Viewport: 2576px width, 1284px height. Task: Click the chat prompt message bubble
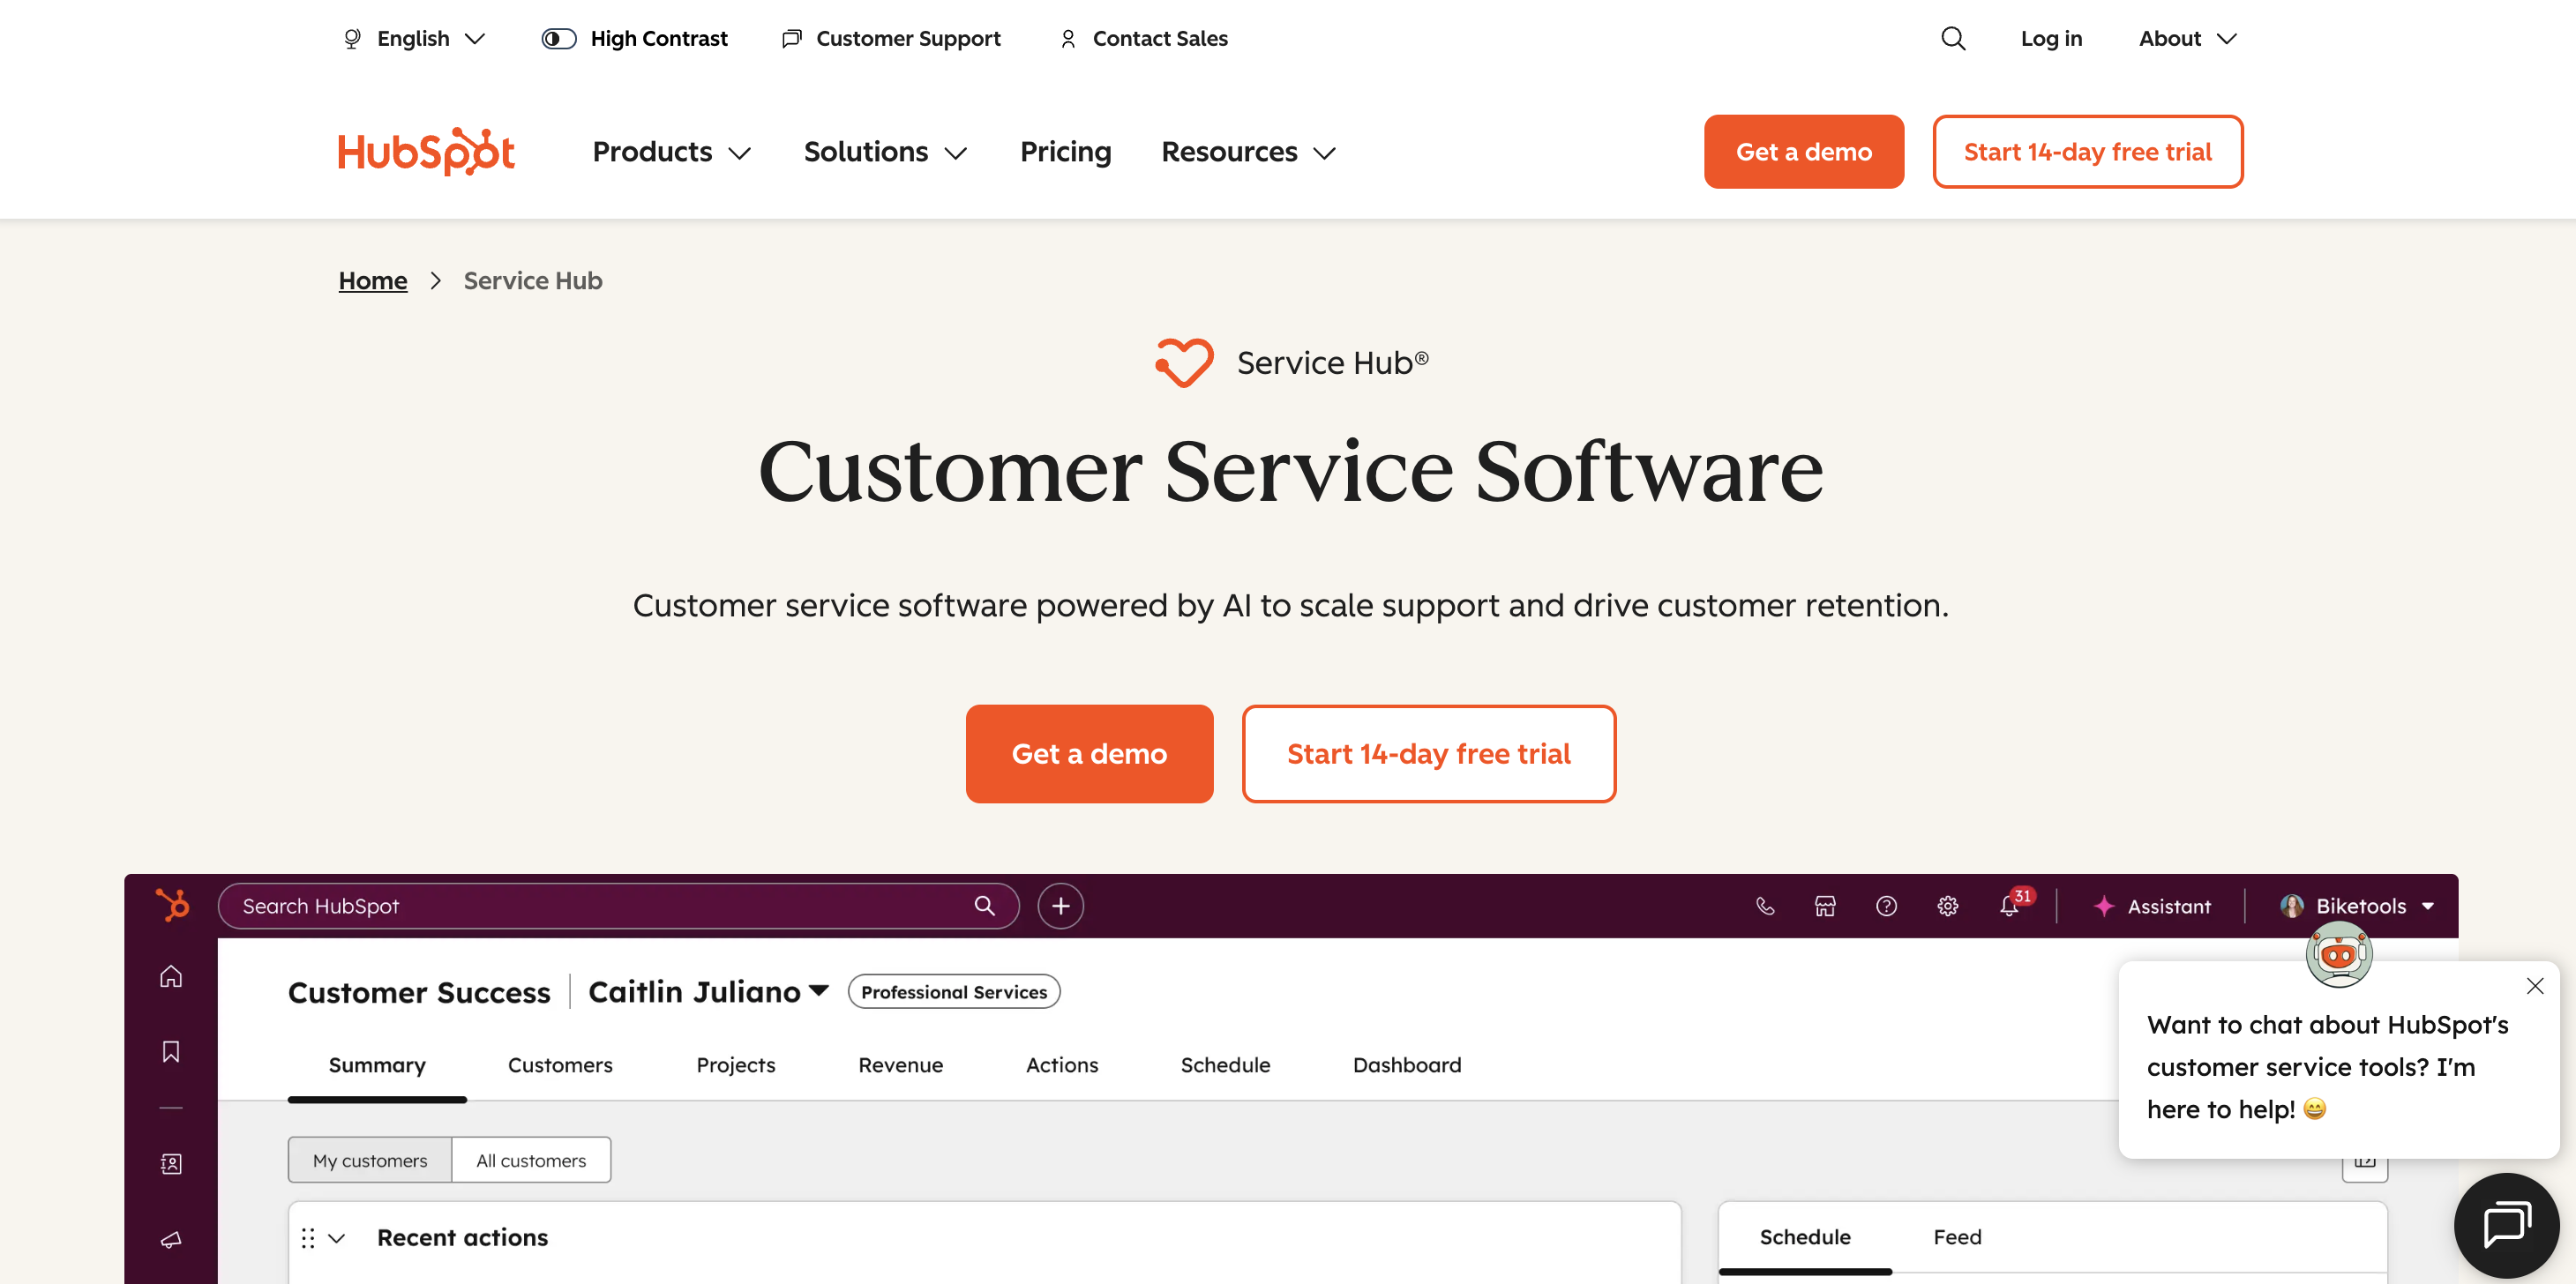(2338, 1060)
